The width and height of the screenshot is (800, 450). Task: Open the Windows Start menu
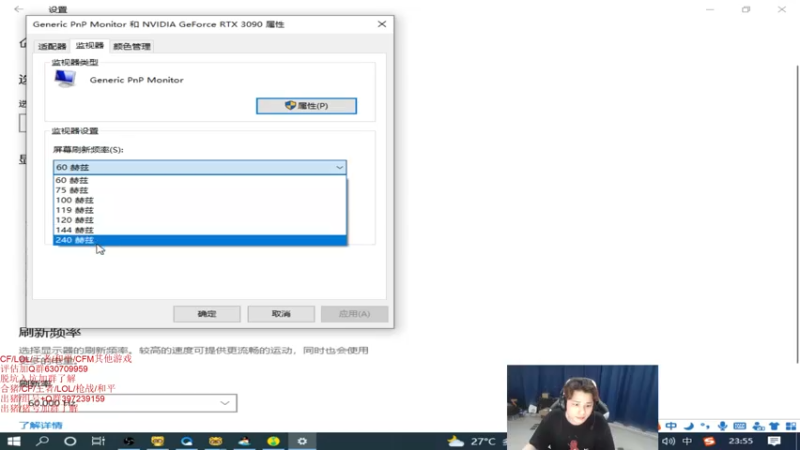pyautogui.click(x=13, y=441)
